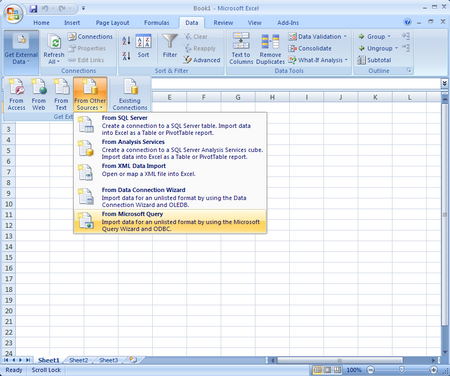Screen dimensions: 450x376
Task: Sort A to Z ascending
Action: (x=126, y=41)
